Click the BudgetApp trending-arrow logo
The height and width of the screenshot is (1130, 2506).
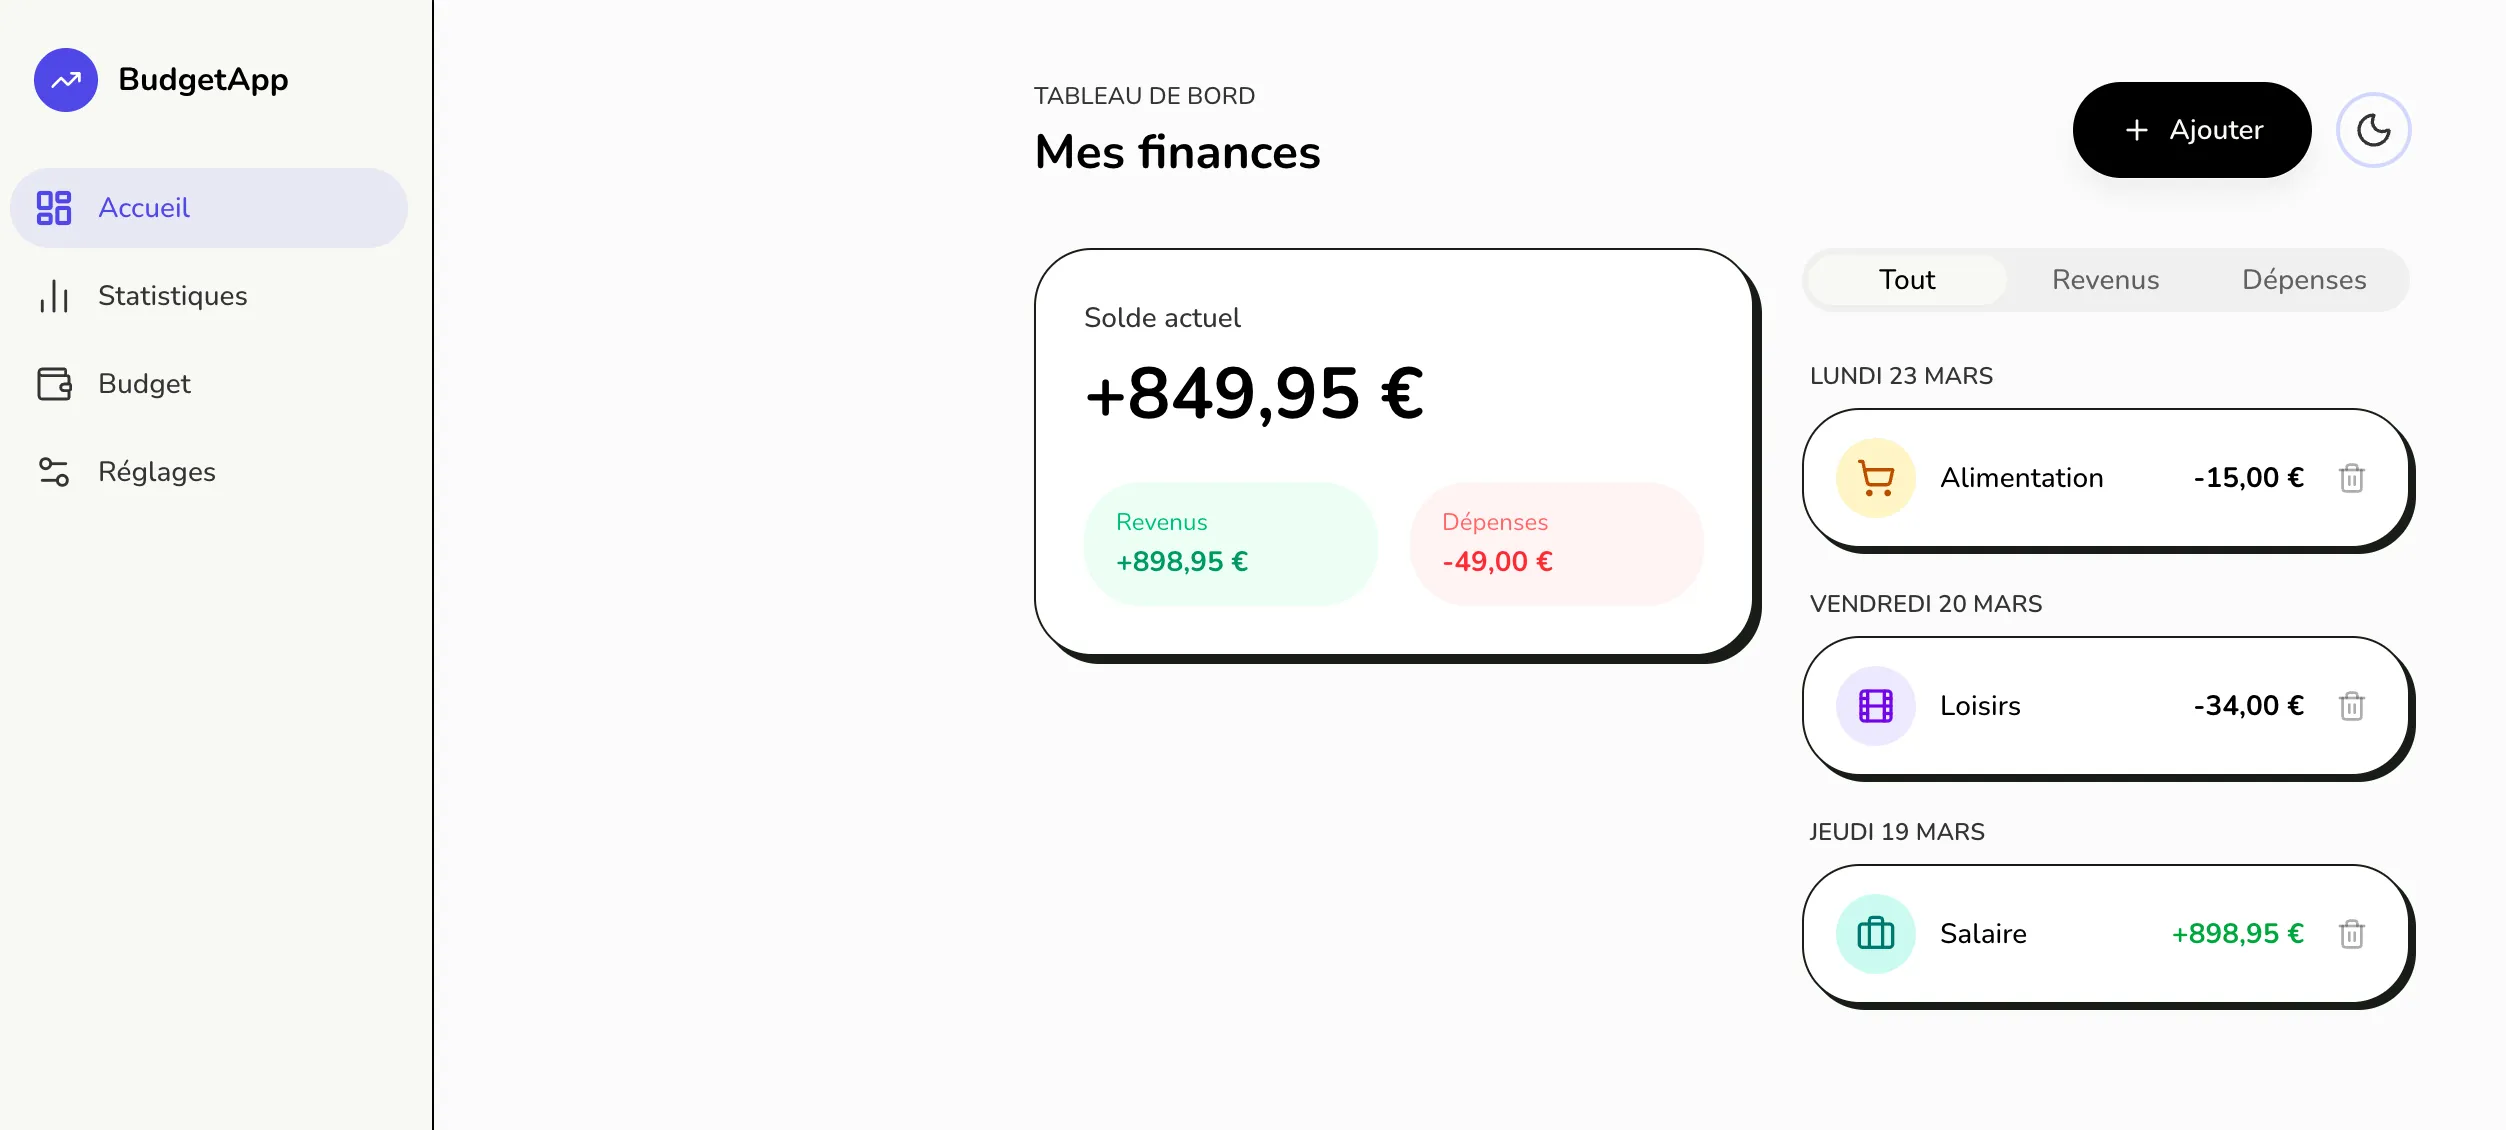pos(64,79)
